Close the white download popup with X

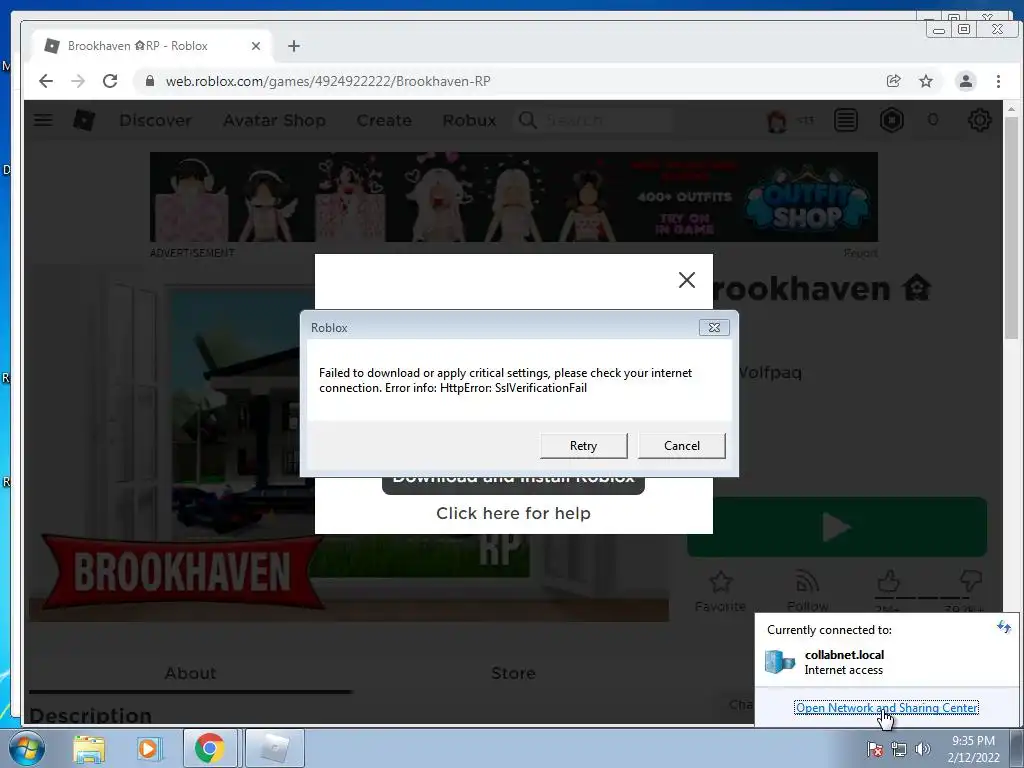(x=686, y=280)
